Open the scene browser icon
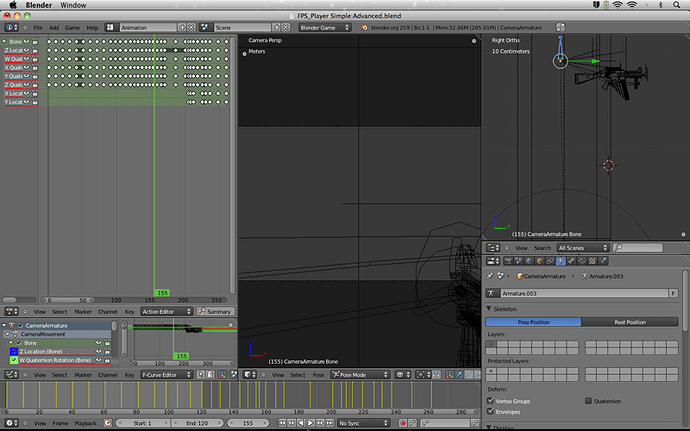690x431 pixels. (x=205, y=27)
